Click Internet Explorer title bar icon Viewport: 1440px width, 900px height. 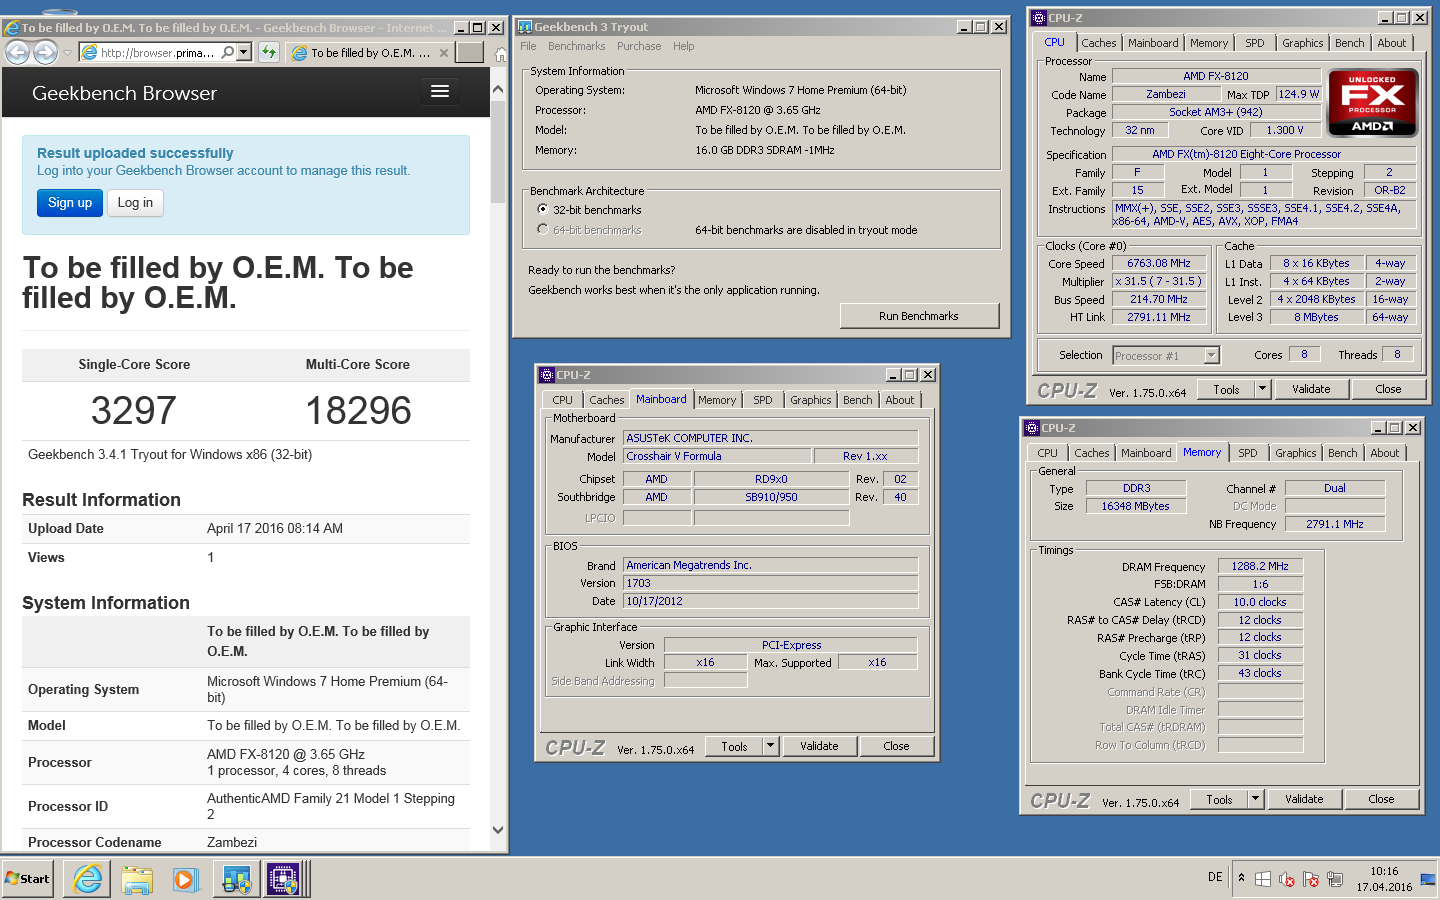(x=13, y=28)
